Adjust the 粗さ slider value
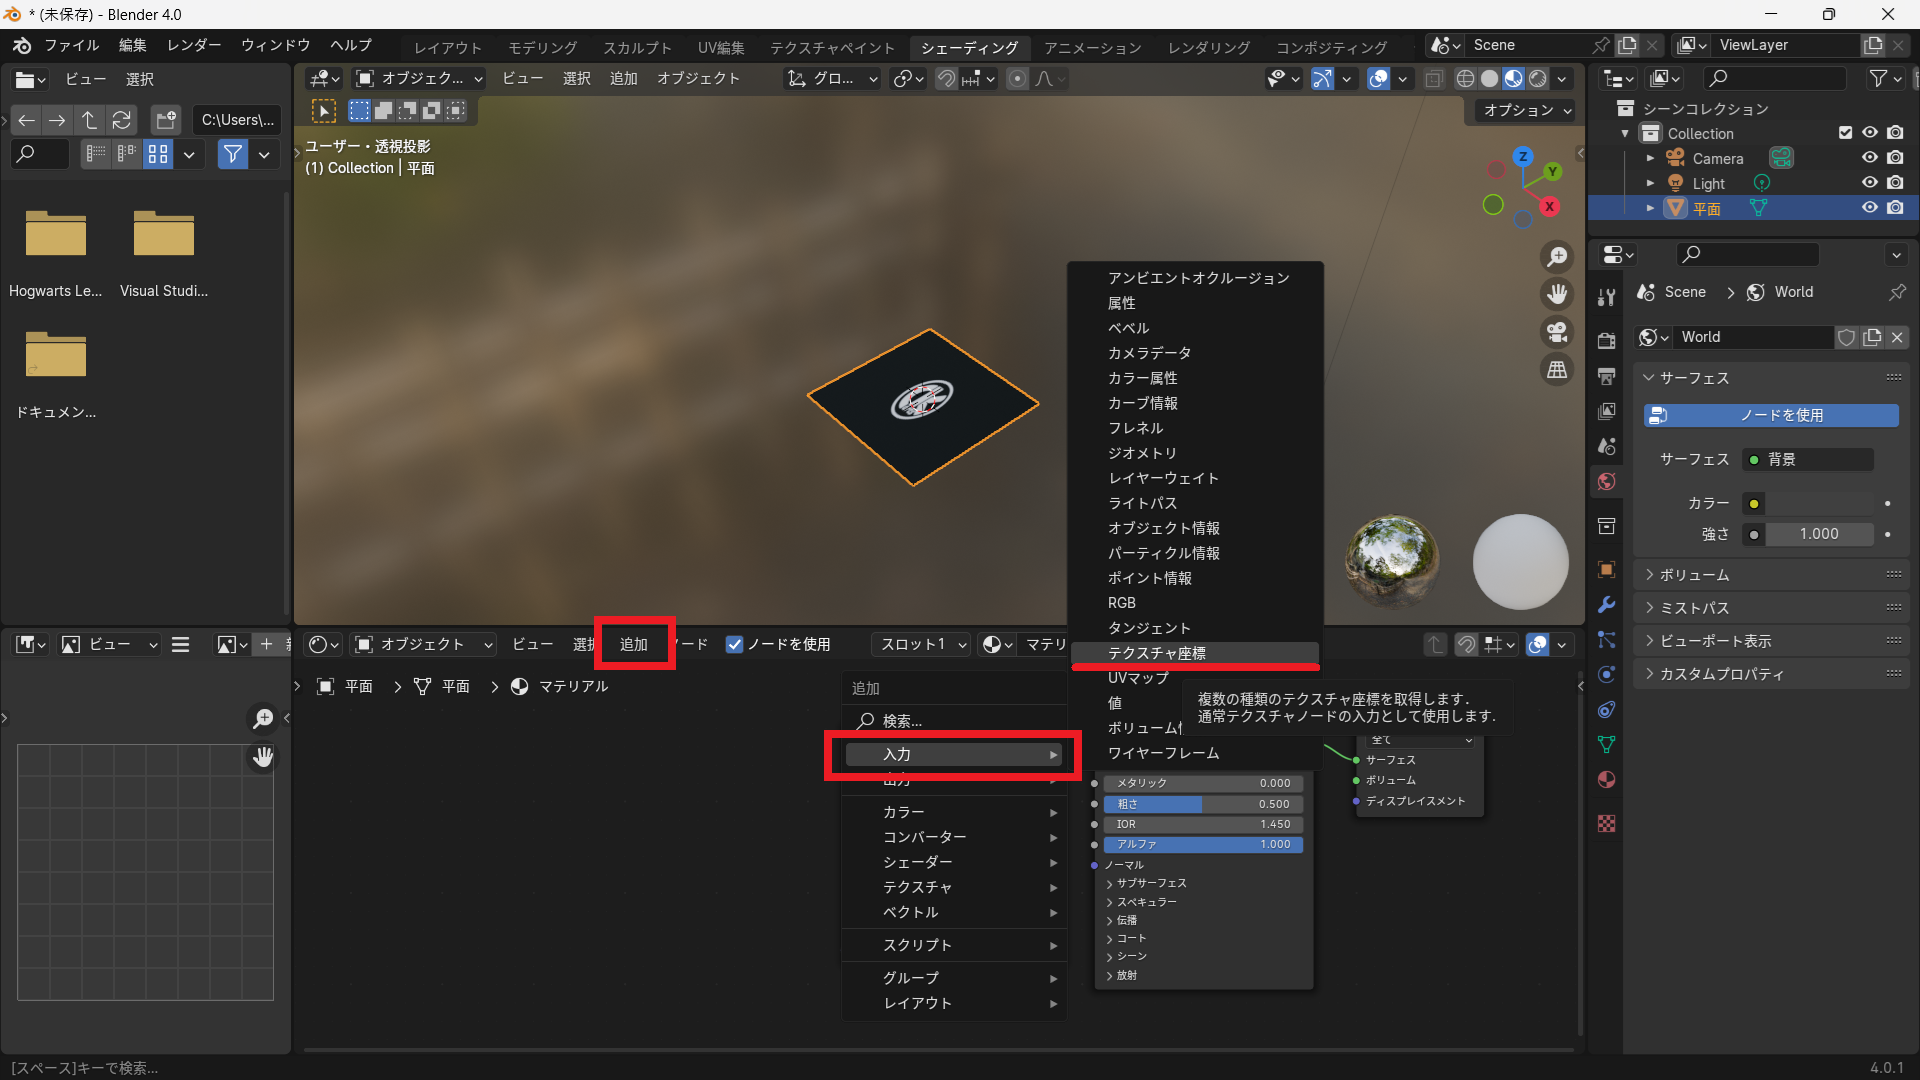Viewport: 1920px width, 1080px height. coord(1203,804)
